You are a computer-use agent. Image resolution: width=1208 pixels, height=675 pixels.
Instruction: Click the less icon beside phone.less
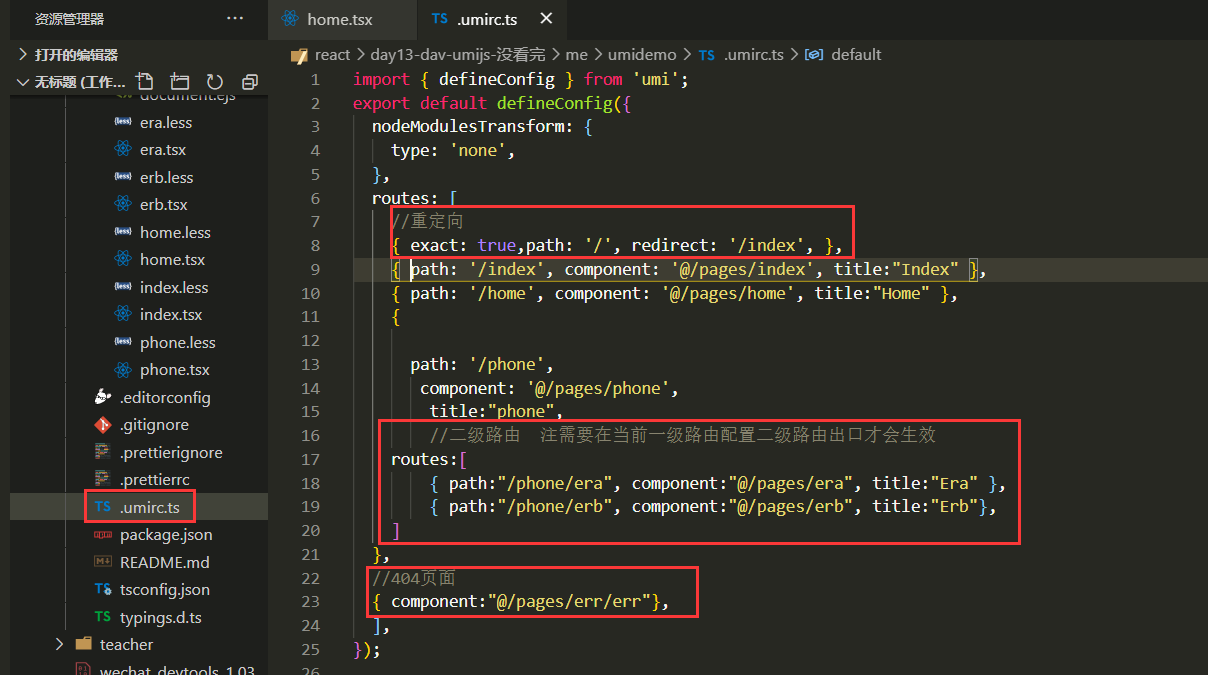click(123, 342)
